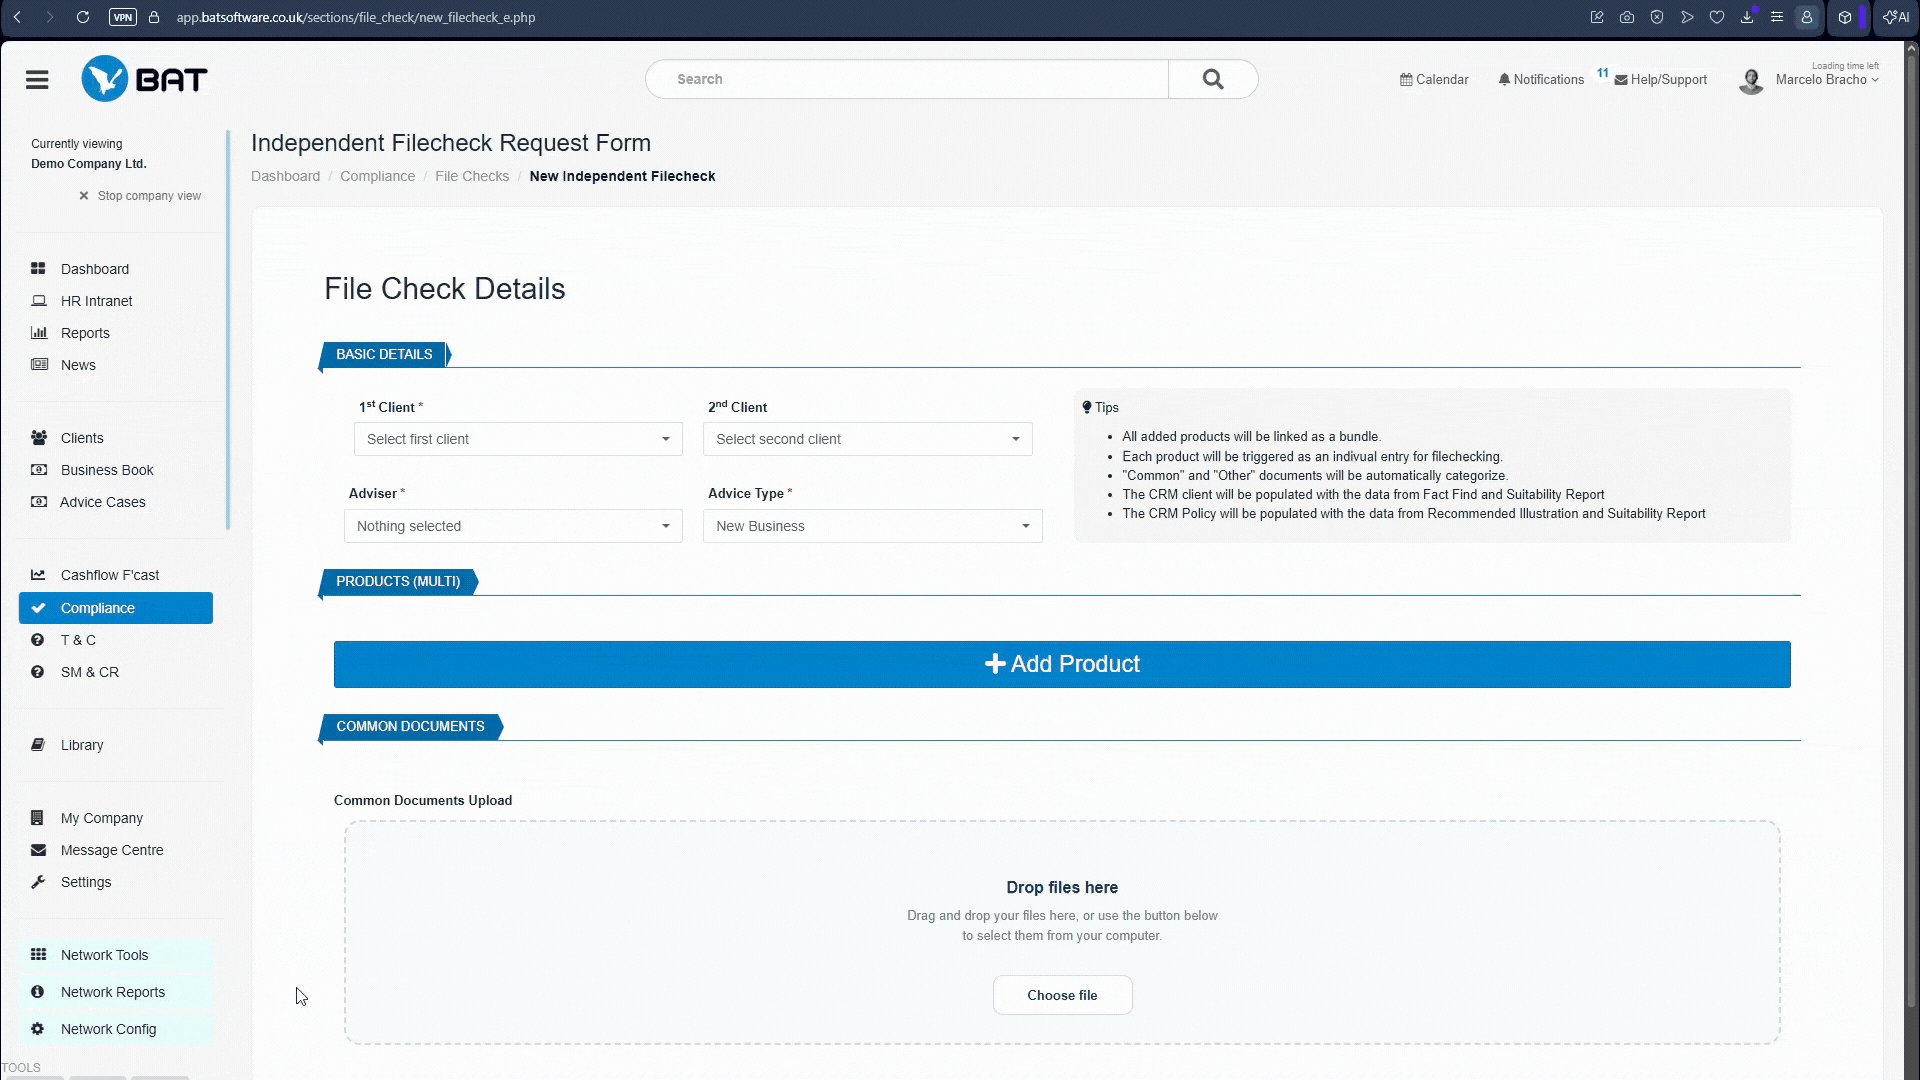Image resolution: width=1920 pixels, height=1080 pixels.
Task: Go to Network Reports
Action: pyautogui.click(x=112, y=992)
